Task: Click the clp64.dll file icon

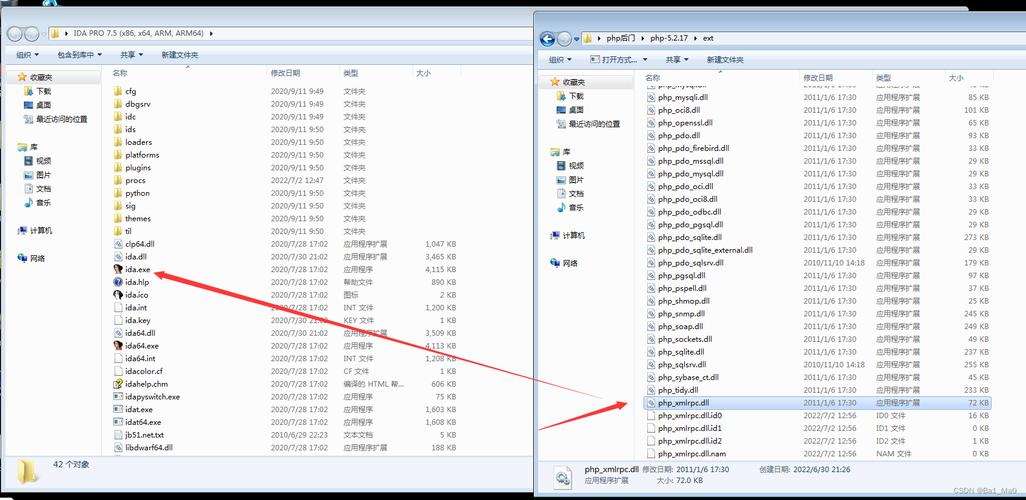Action: (118, 244)
